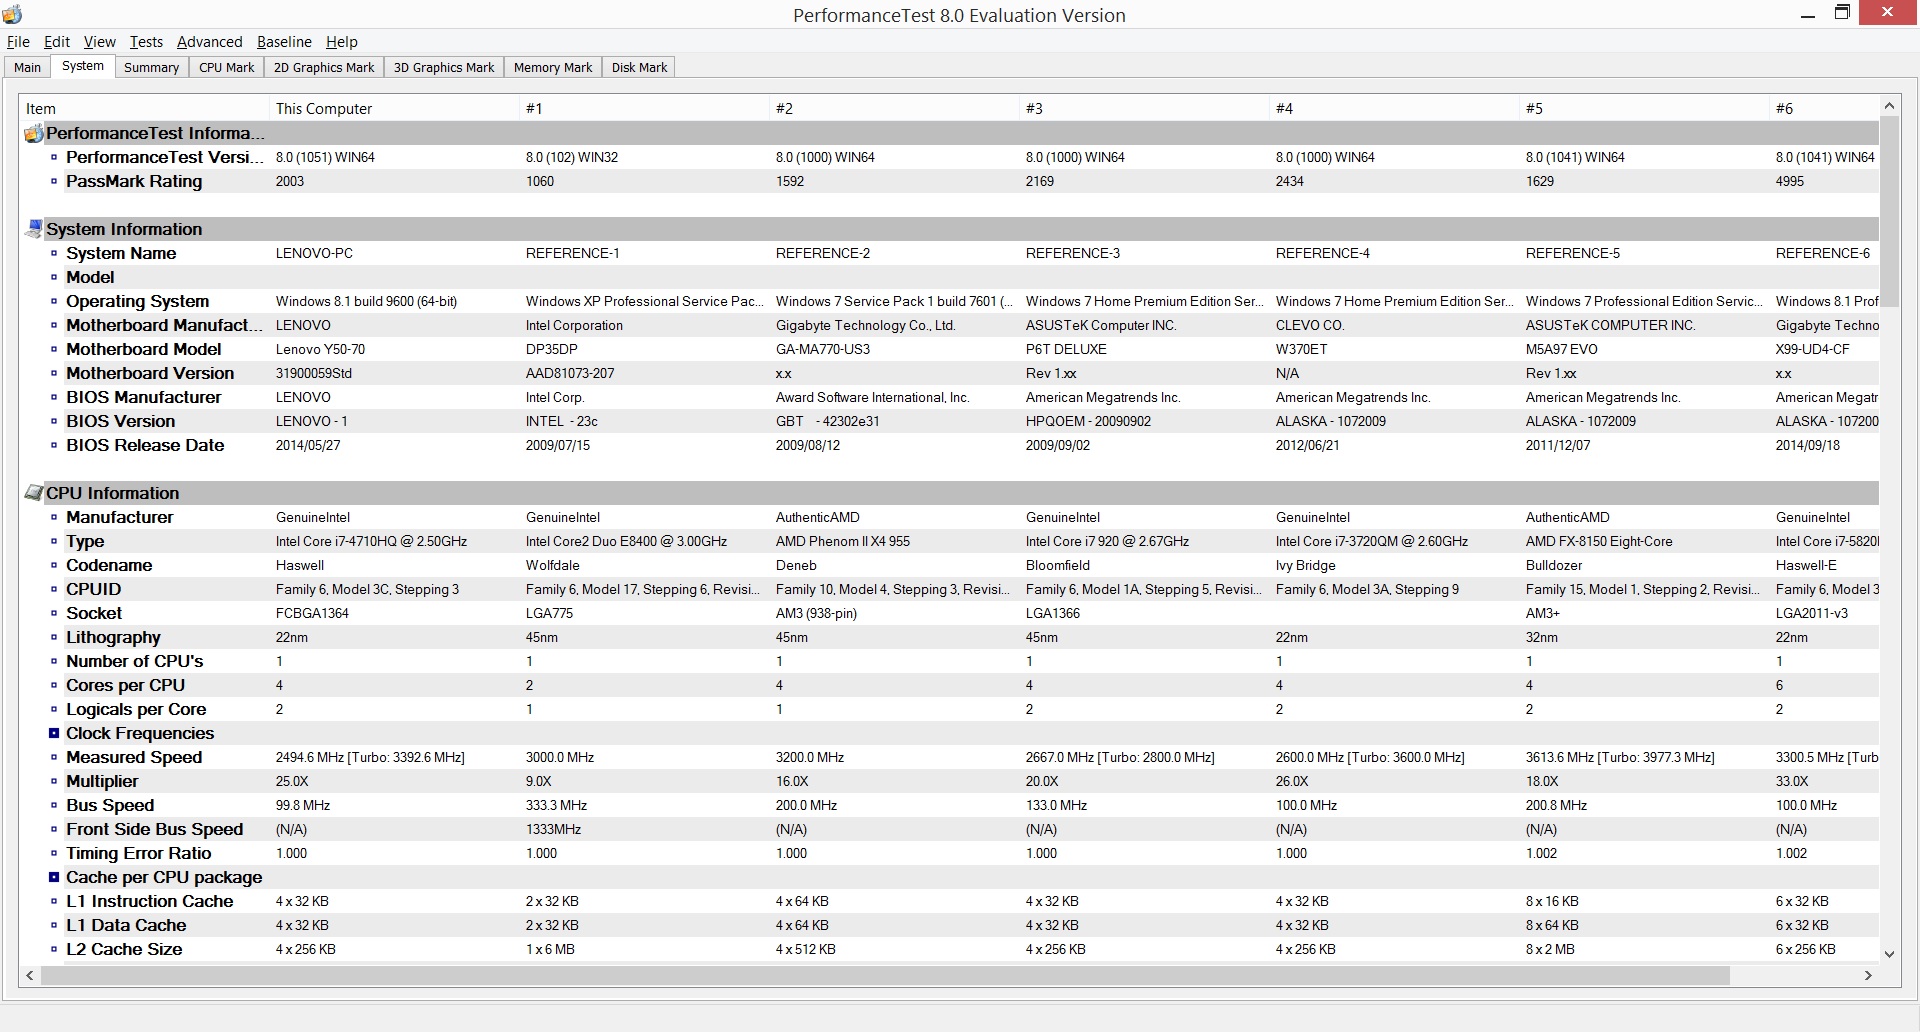The image size is (1920, 1032).
Task: Click the 'REFERENCE-4' system name cell
Action: (1323, 253)
